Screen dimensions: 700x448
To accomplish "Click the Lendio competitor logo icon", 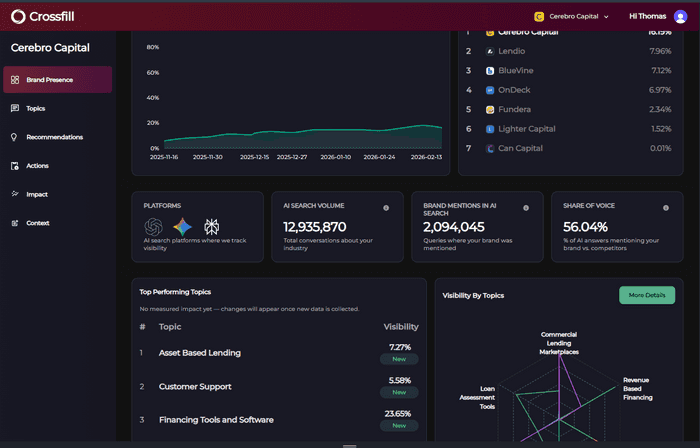I will click(x=490, y=51).
